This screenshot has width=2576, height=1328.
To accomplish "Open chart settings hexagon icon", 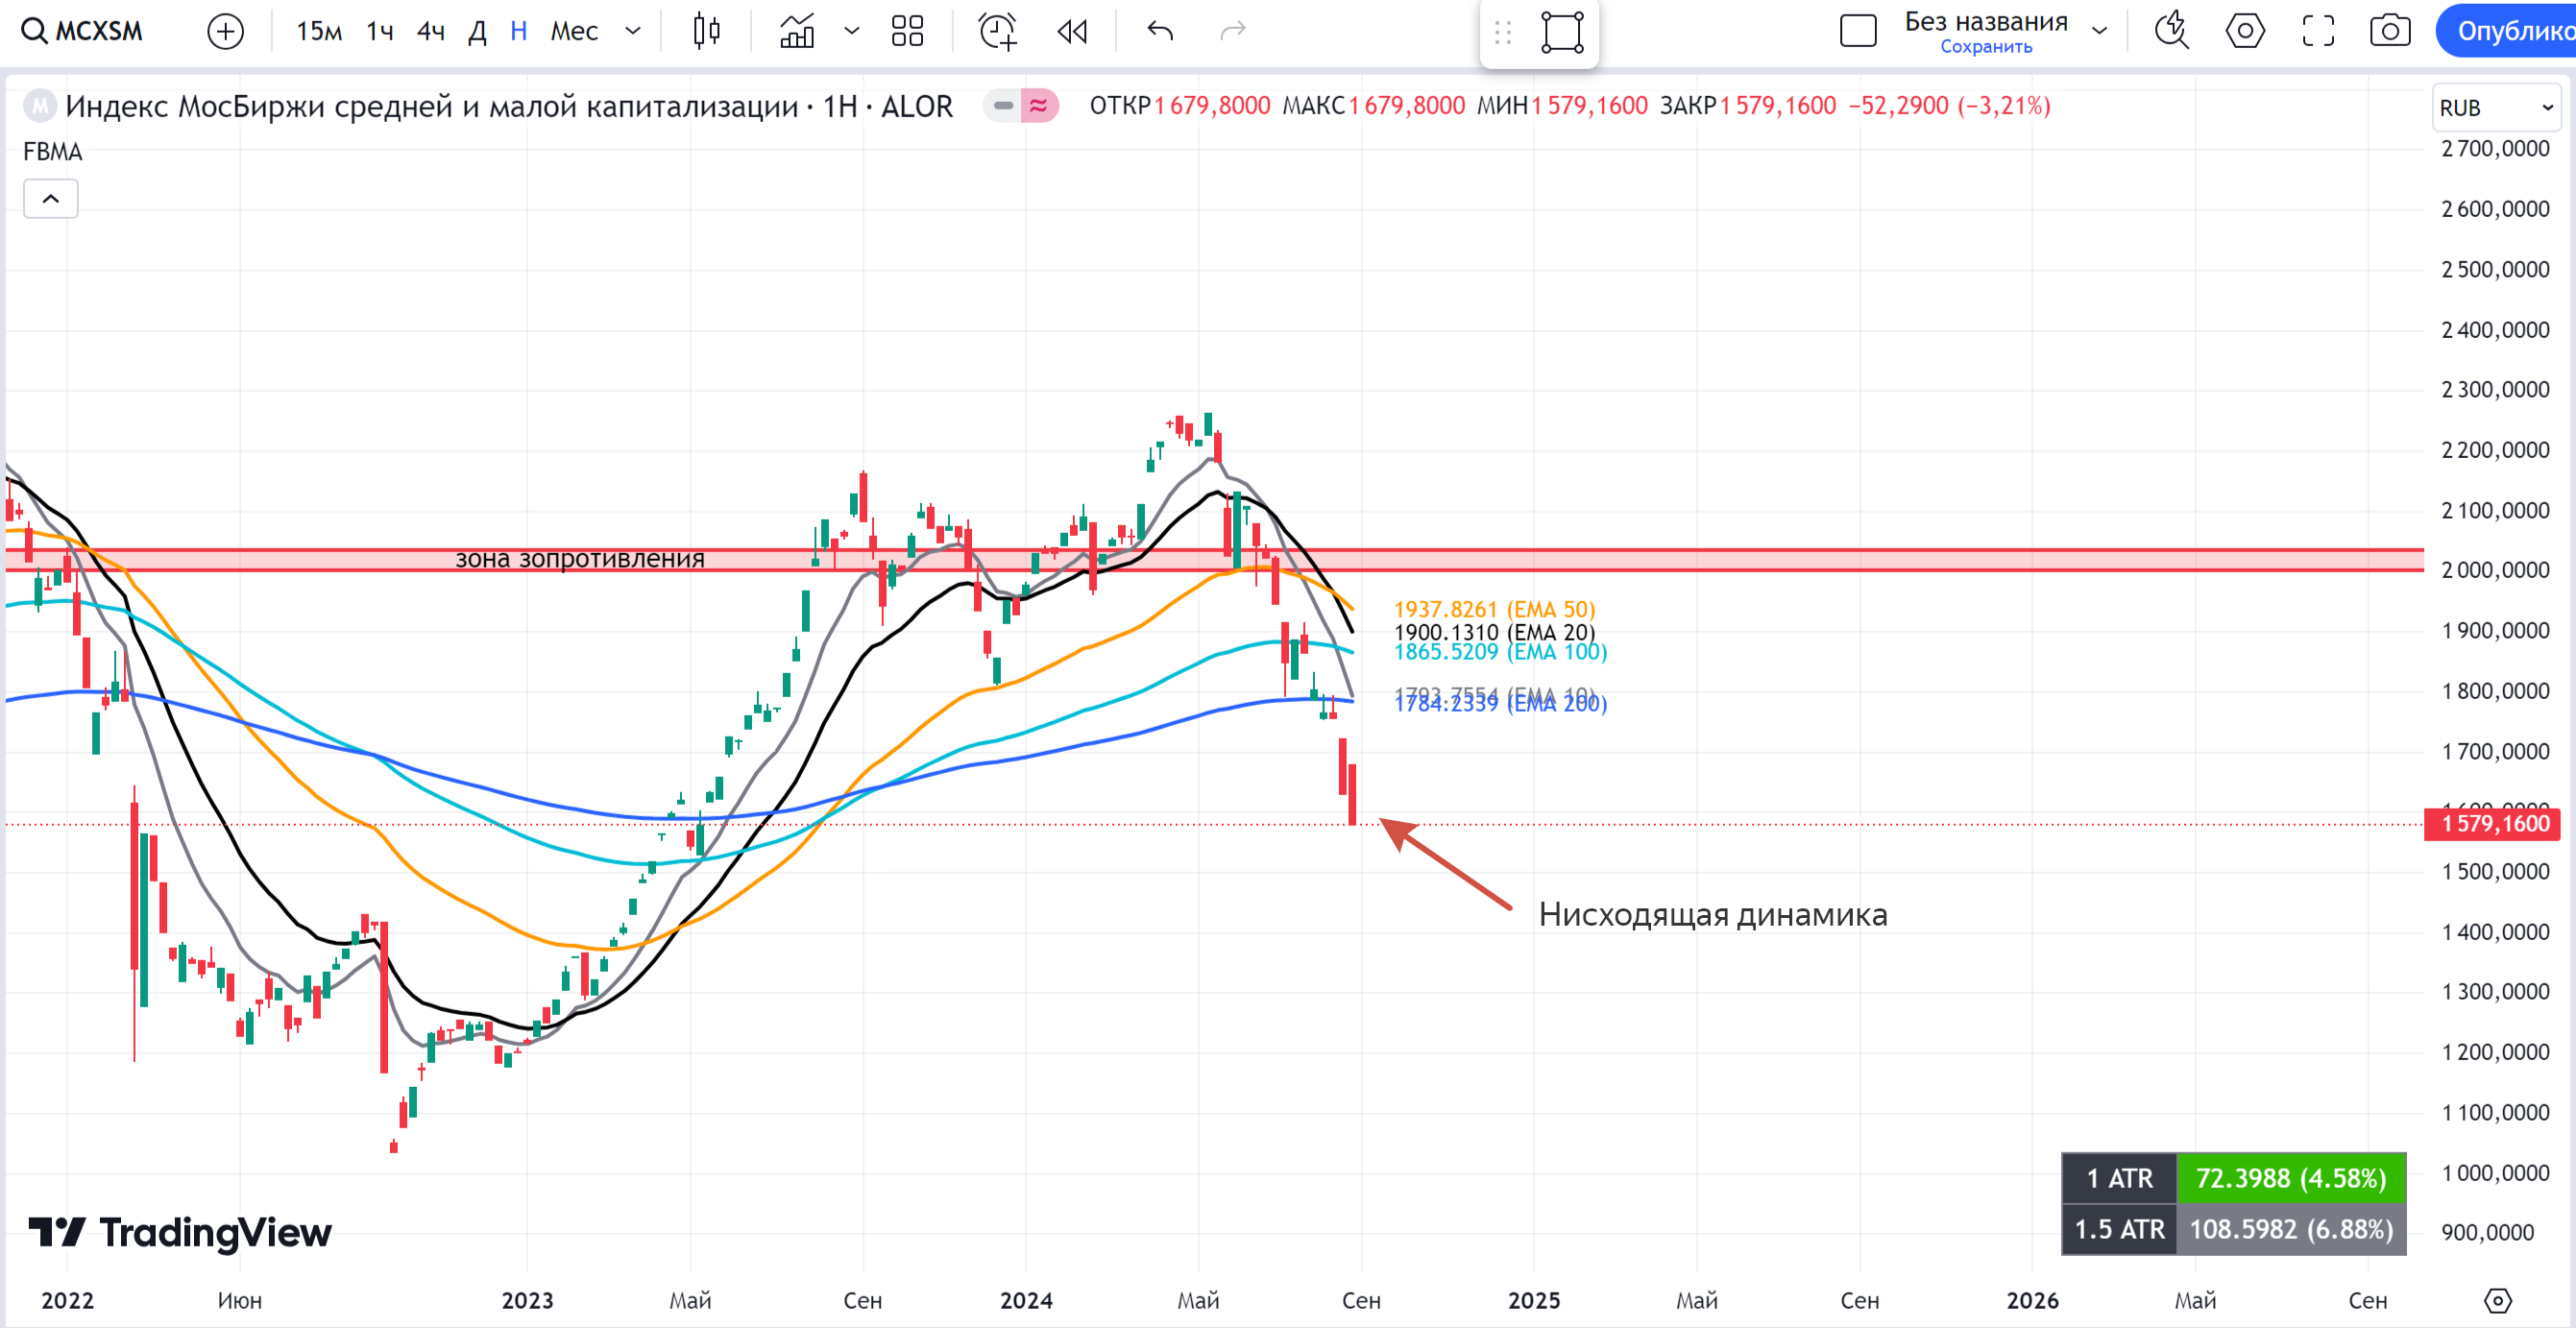I will point(2244,31).
